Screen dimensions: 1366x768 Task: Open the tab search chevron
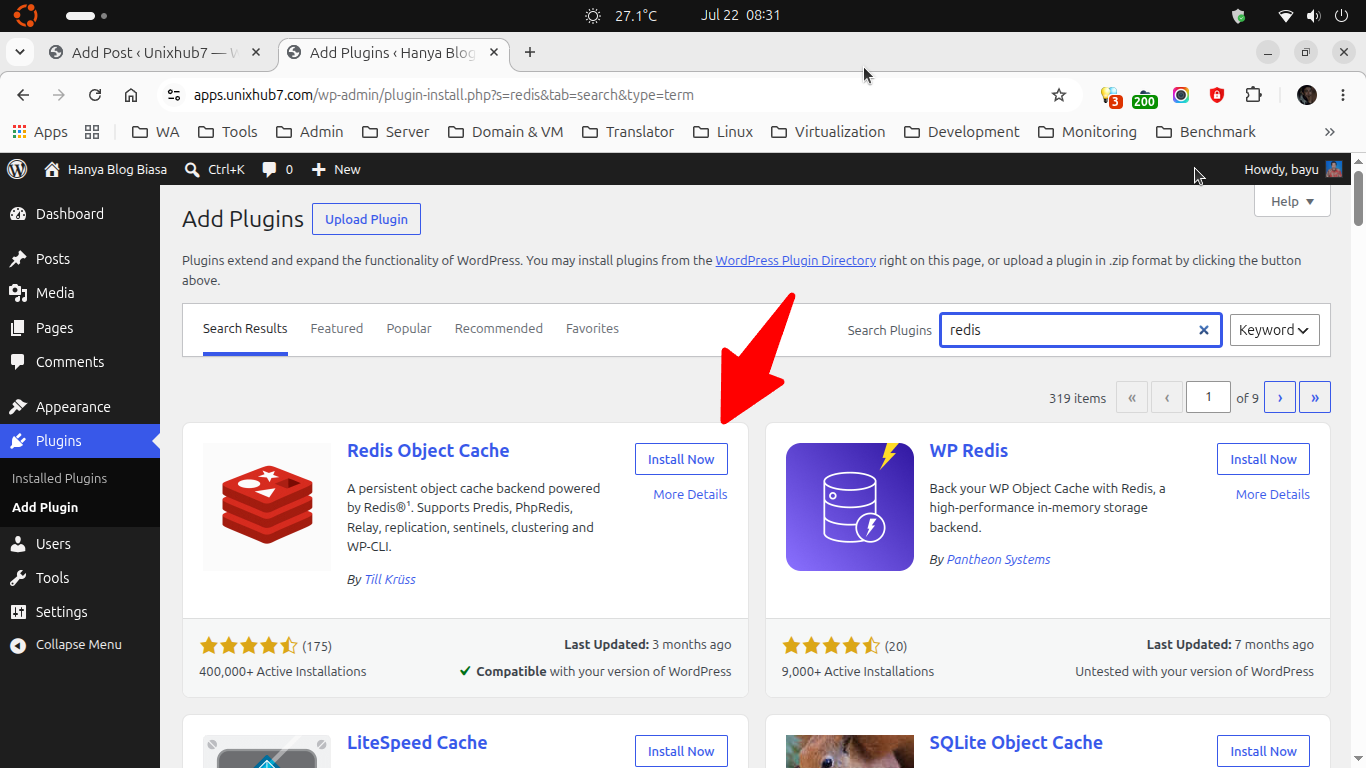click(19, 52)
